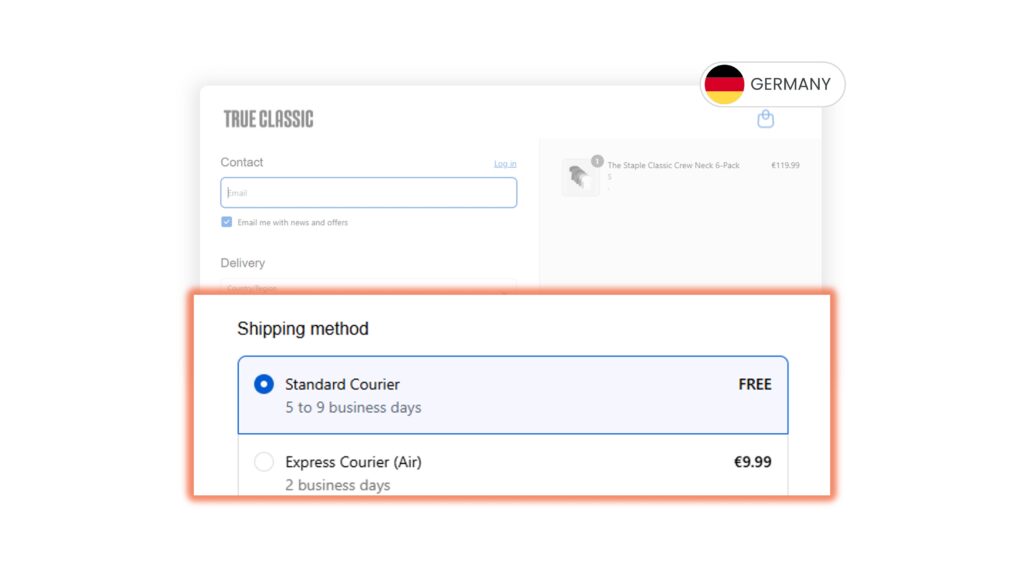Select the Standard Courier radio button
The height and width of the screenshot is (561, 1024).
coord(264,384)
